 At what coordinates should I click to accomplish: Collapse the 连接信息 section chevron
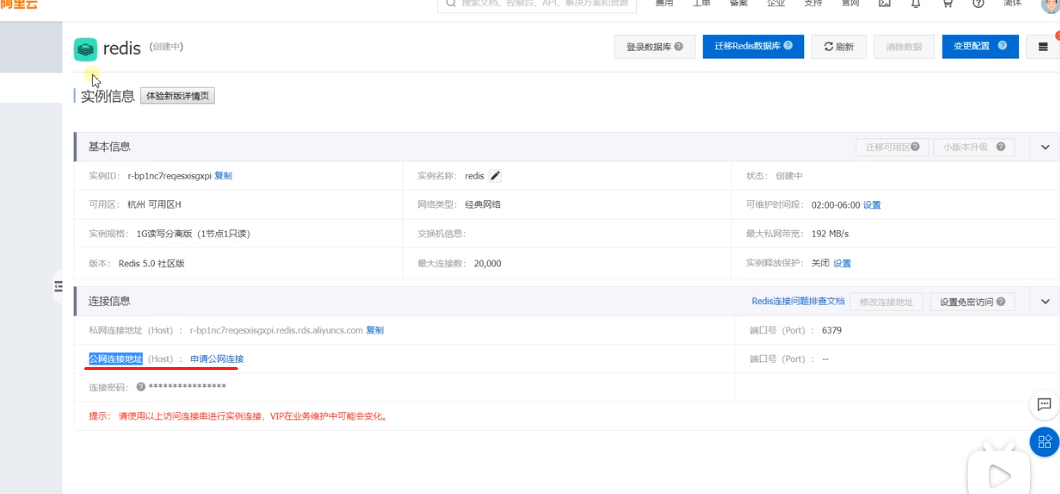coord(1045,301)
